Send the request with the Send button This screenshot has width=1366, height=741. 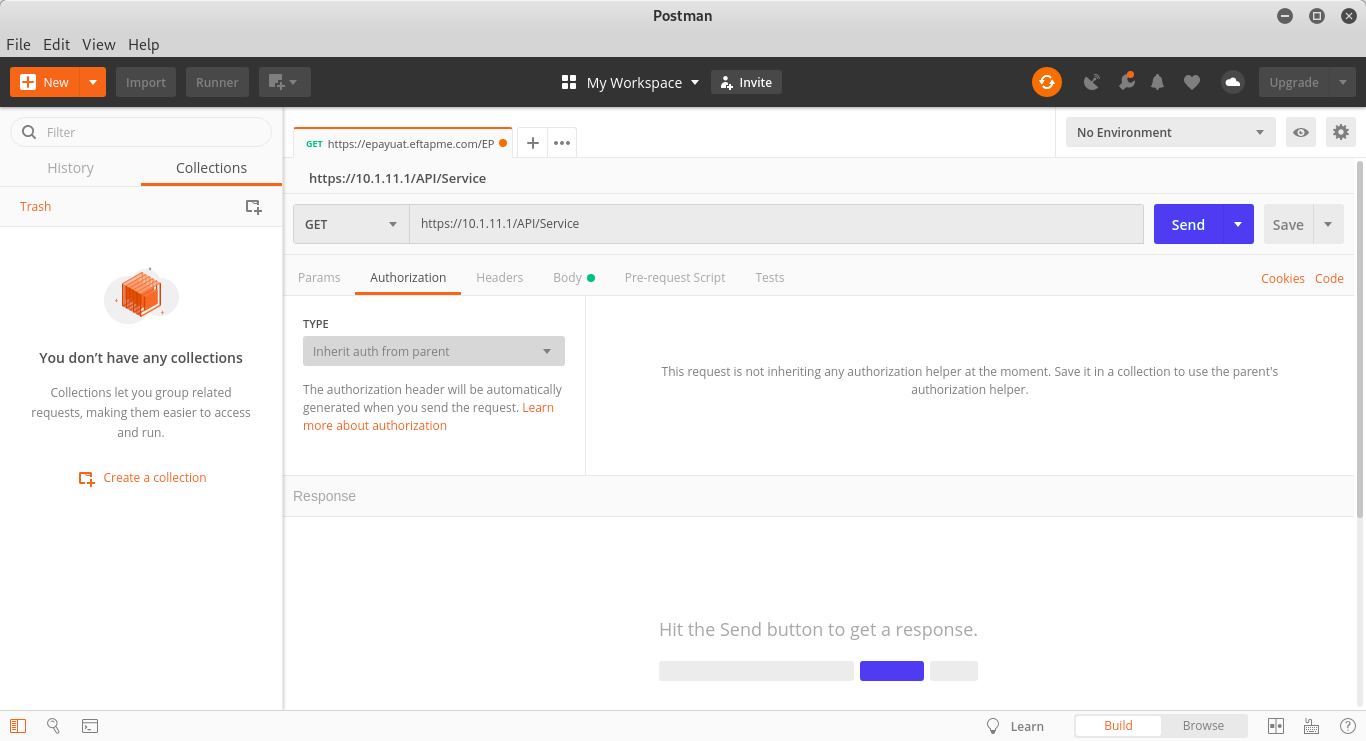click(x=1188, y=224)
